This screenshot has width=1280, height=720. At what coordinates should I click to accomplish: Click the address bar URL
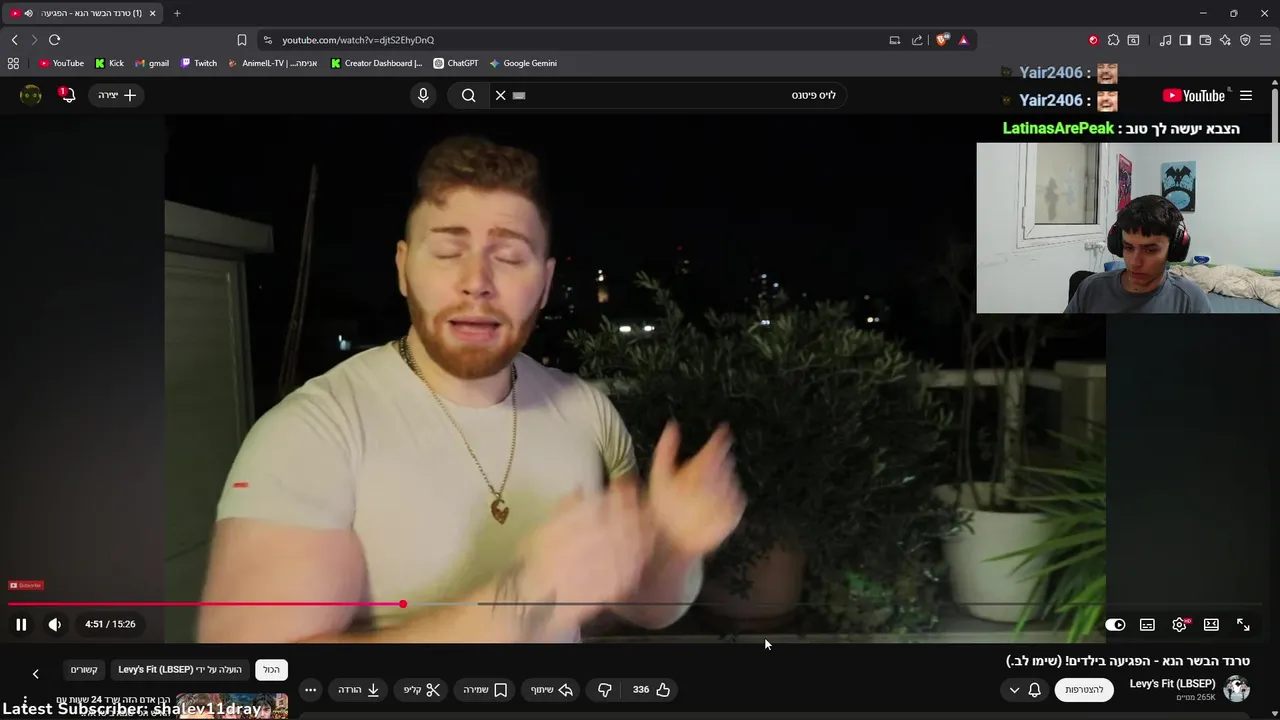358,40
